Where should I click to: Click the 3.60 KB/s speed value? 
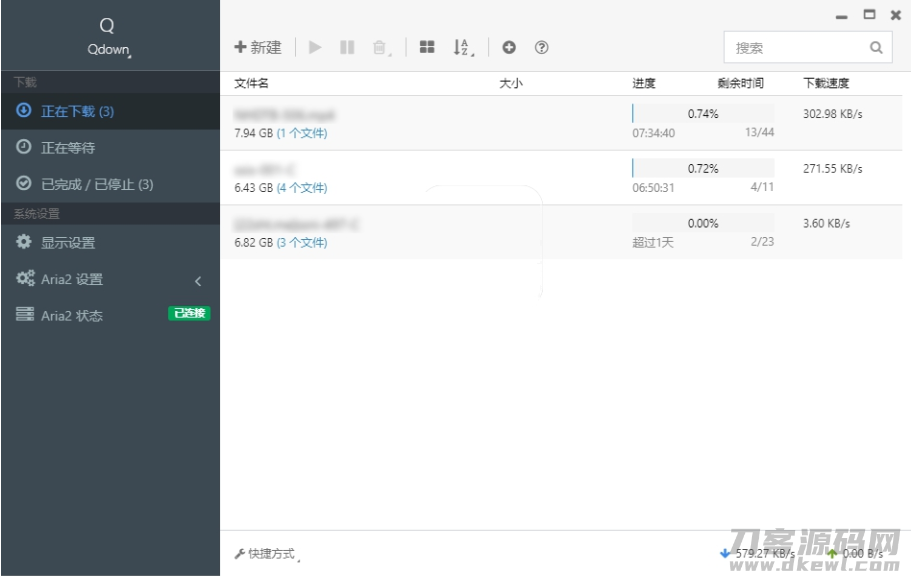pos(826,223)
